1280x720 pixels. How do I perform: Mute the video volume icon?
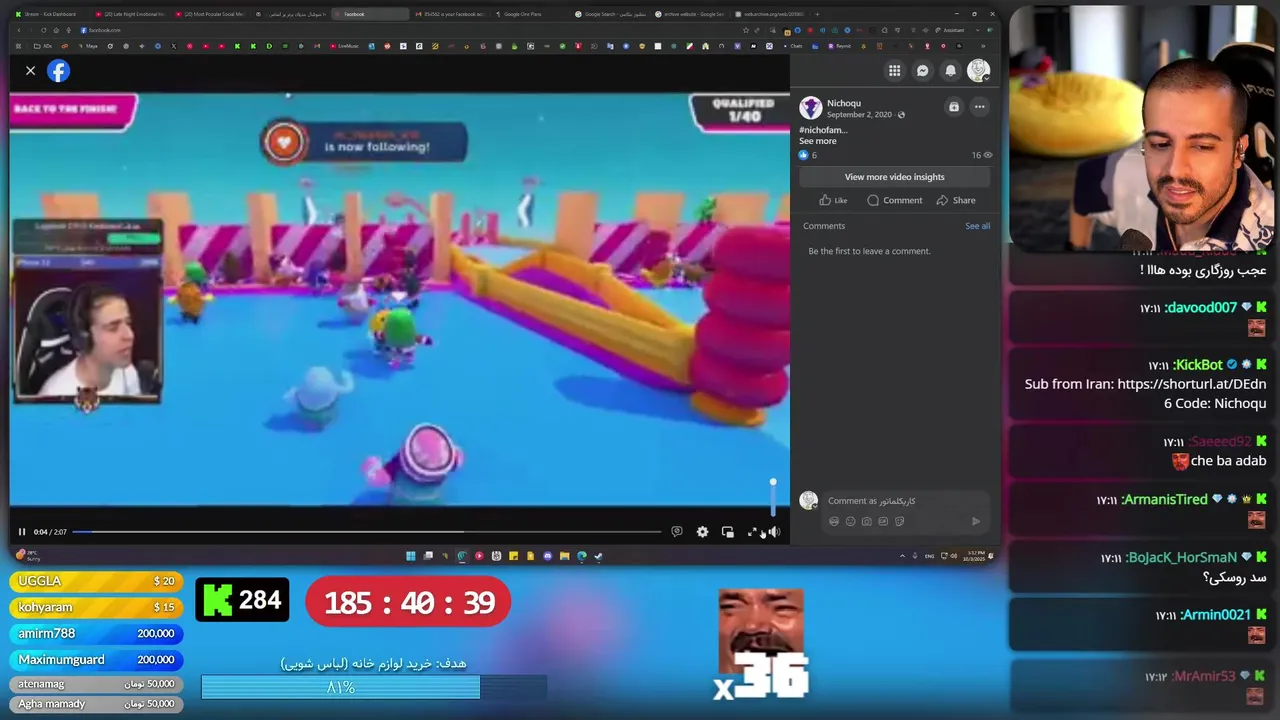pyautogui.click(x=773, y=532)
